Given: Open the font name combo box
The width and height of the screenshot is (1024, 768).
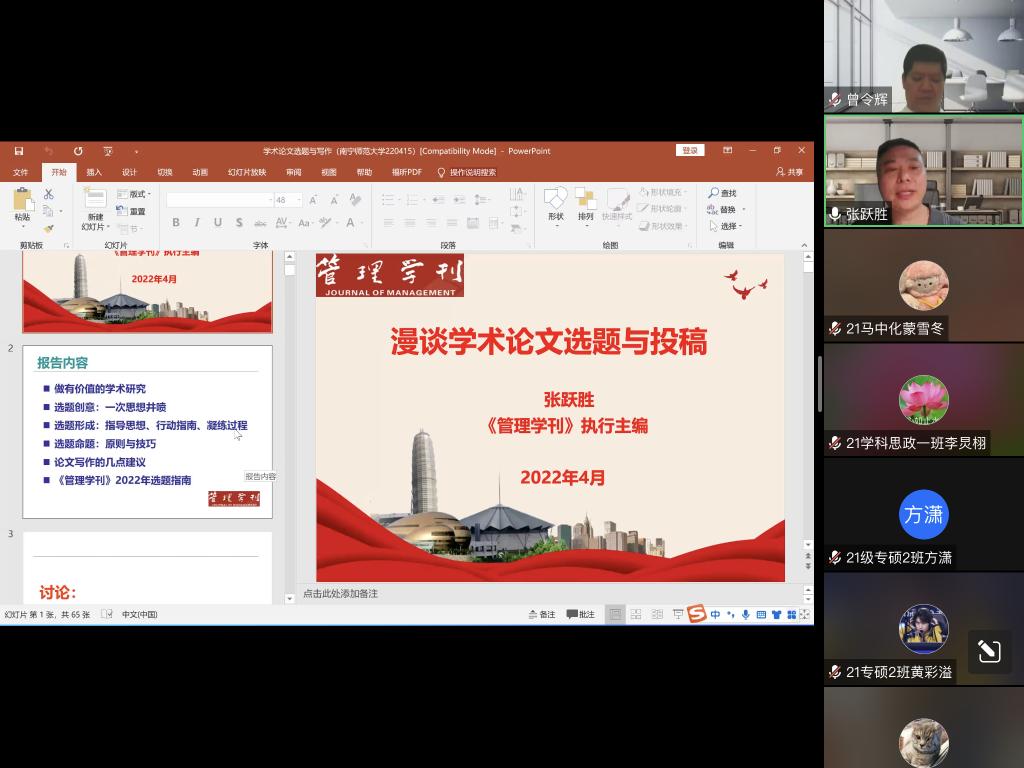Looking at the screenshot, I should click(220, 200).
